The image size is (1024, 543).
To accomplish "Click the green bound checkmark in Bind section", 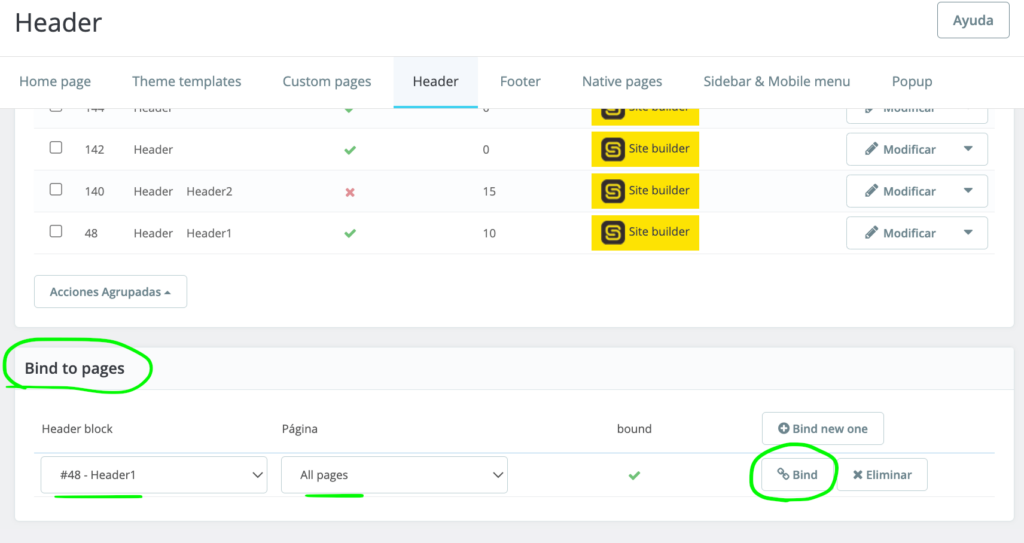I will 634,475.
